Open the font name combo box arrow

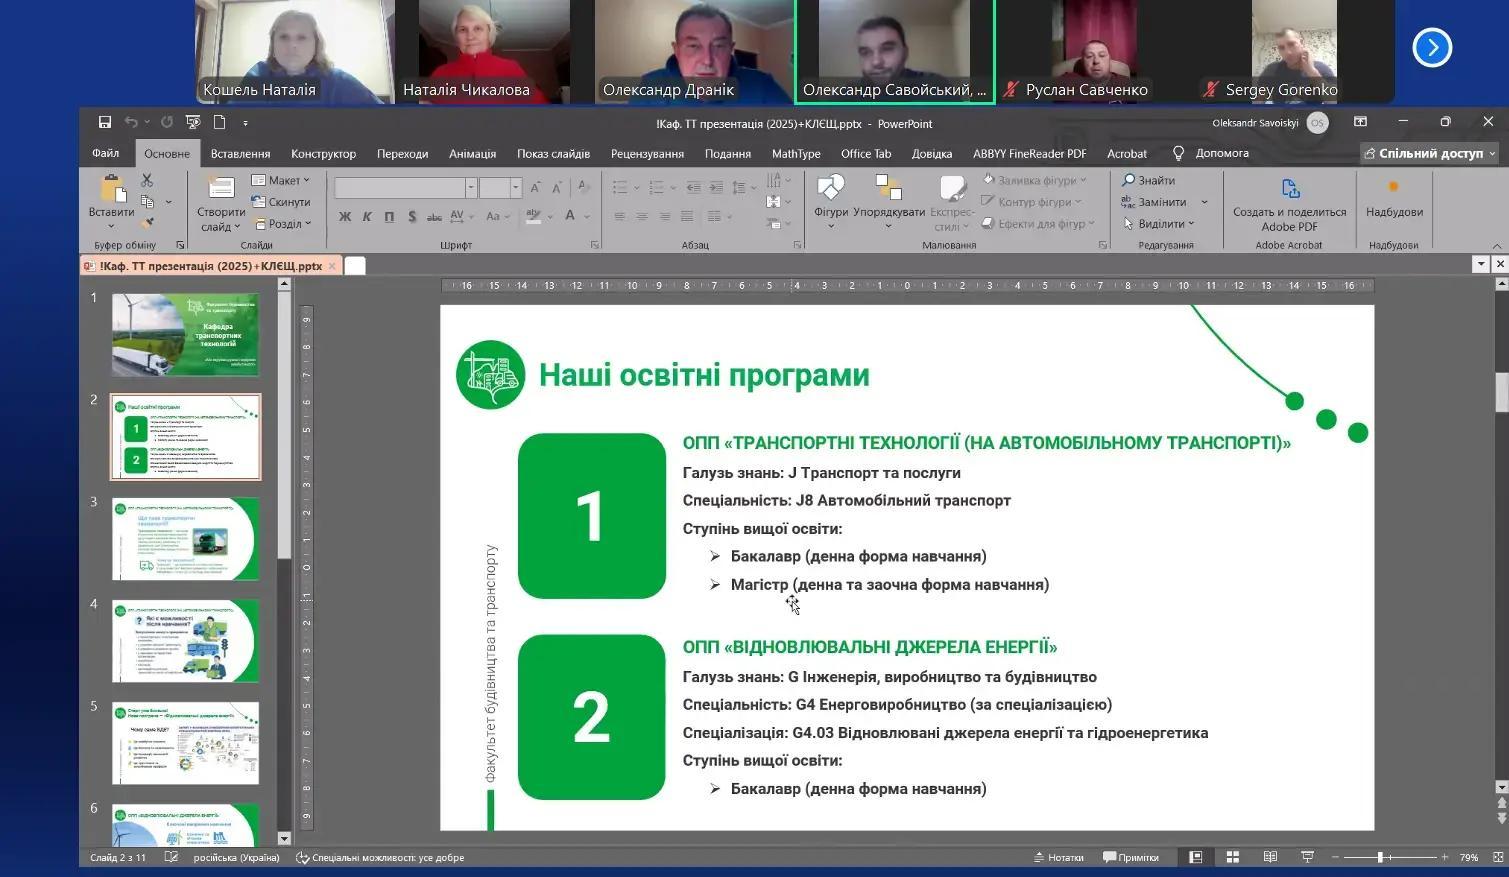click(x=470, y=188)
